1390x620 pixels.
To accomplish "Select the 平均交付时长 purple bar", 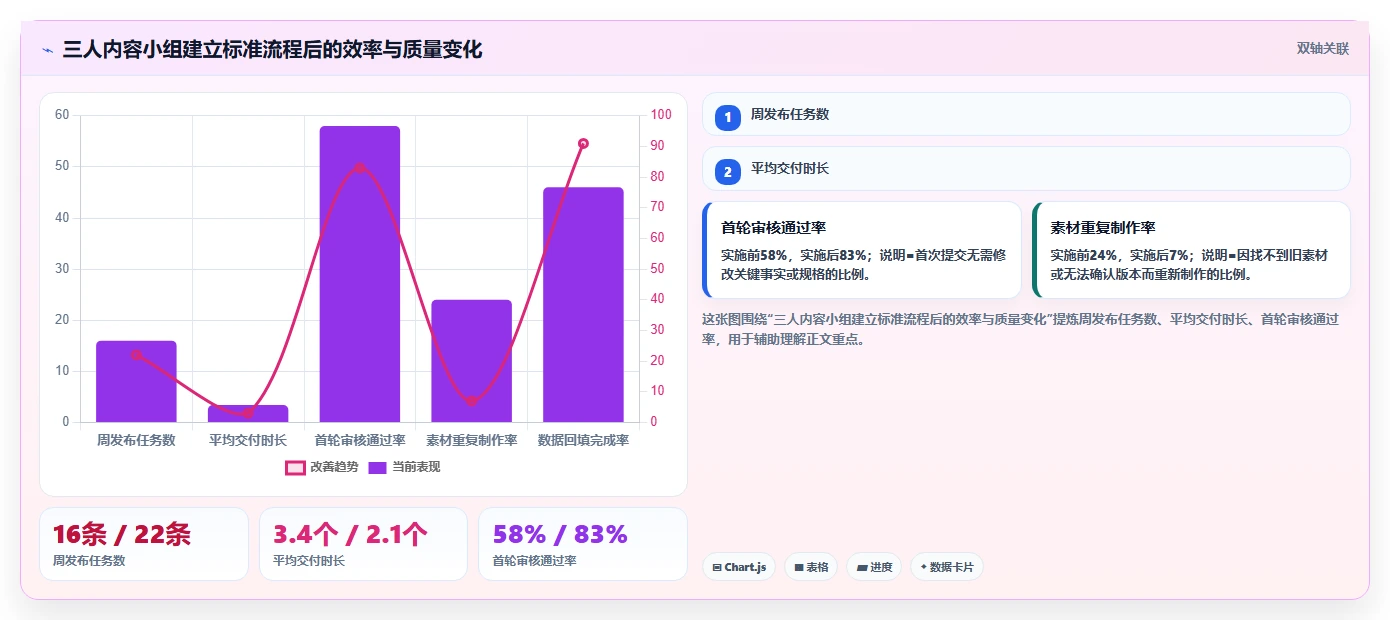I will 248,413.
